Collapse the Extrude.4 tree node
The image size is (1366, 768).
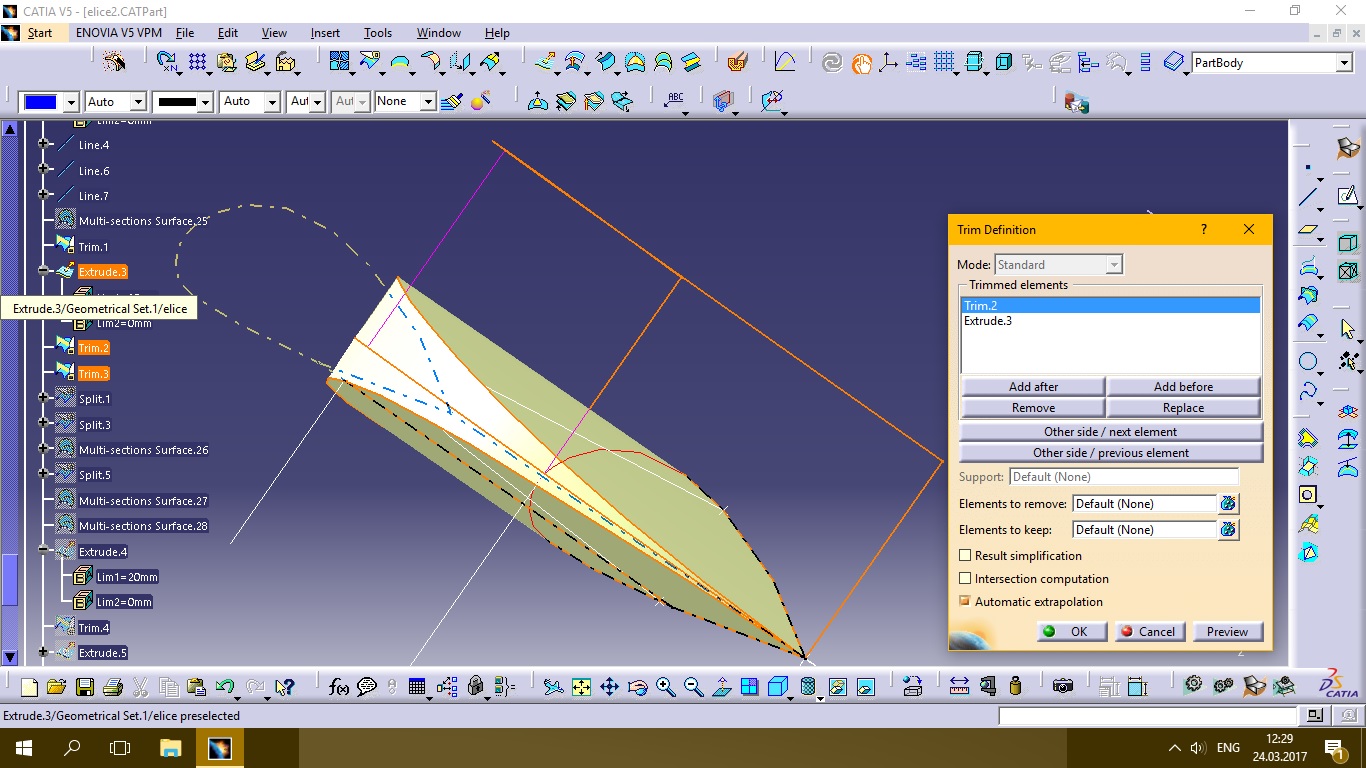click(x=44, y=550)
